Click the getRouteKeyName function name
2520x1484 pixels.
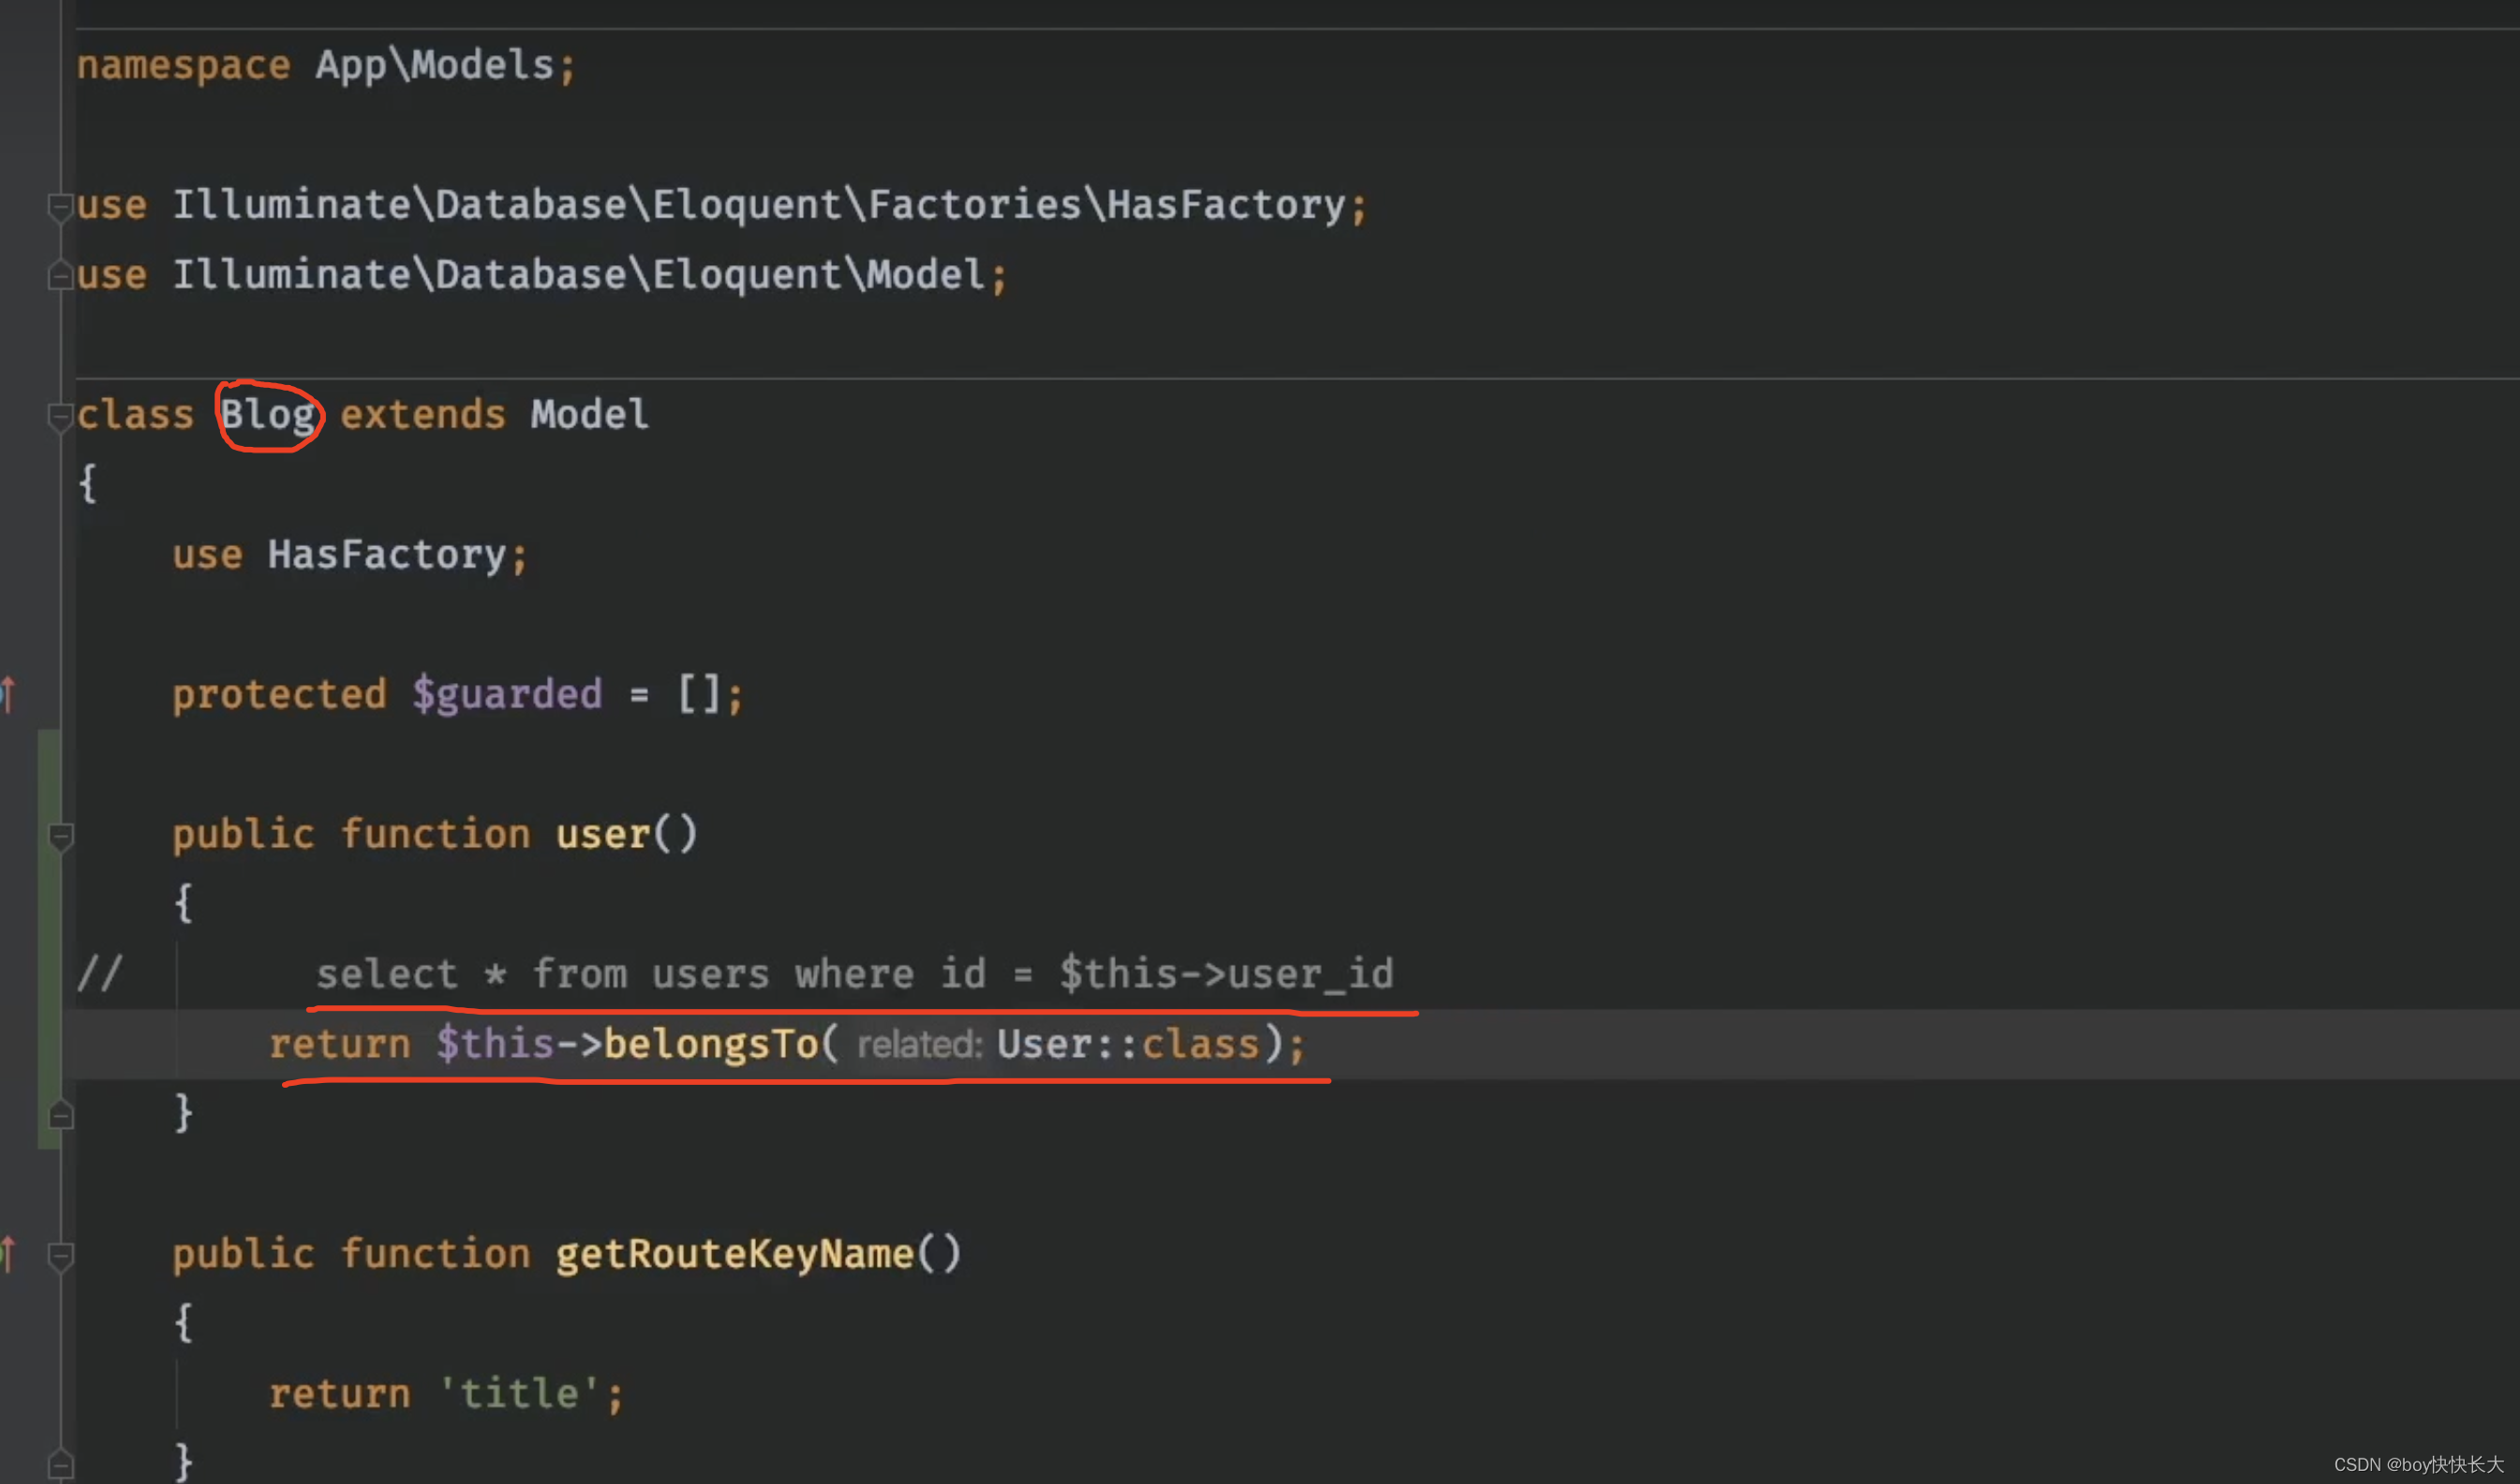[735, 1254]
